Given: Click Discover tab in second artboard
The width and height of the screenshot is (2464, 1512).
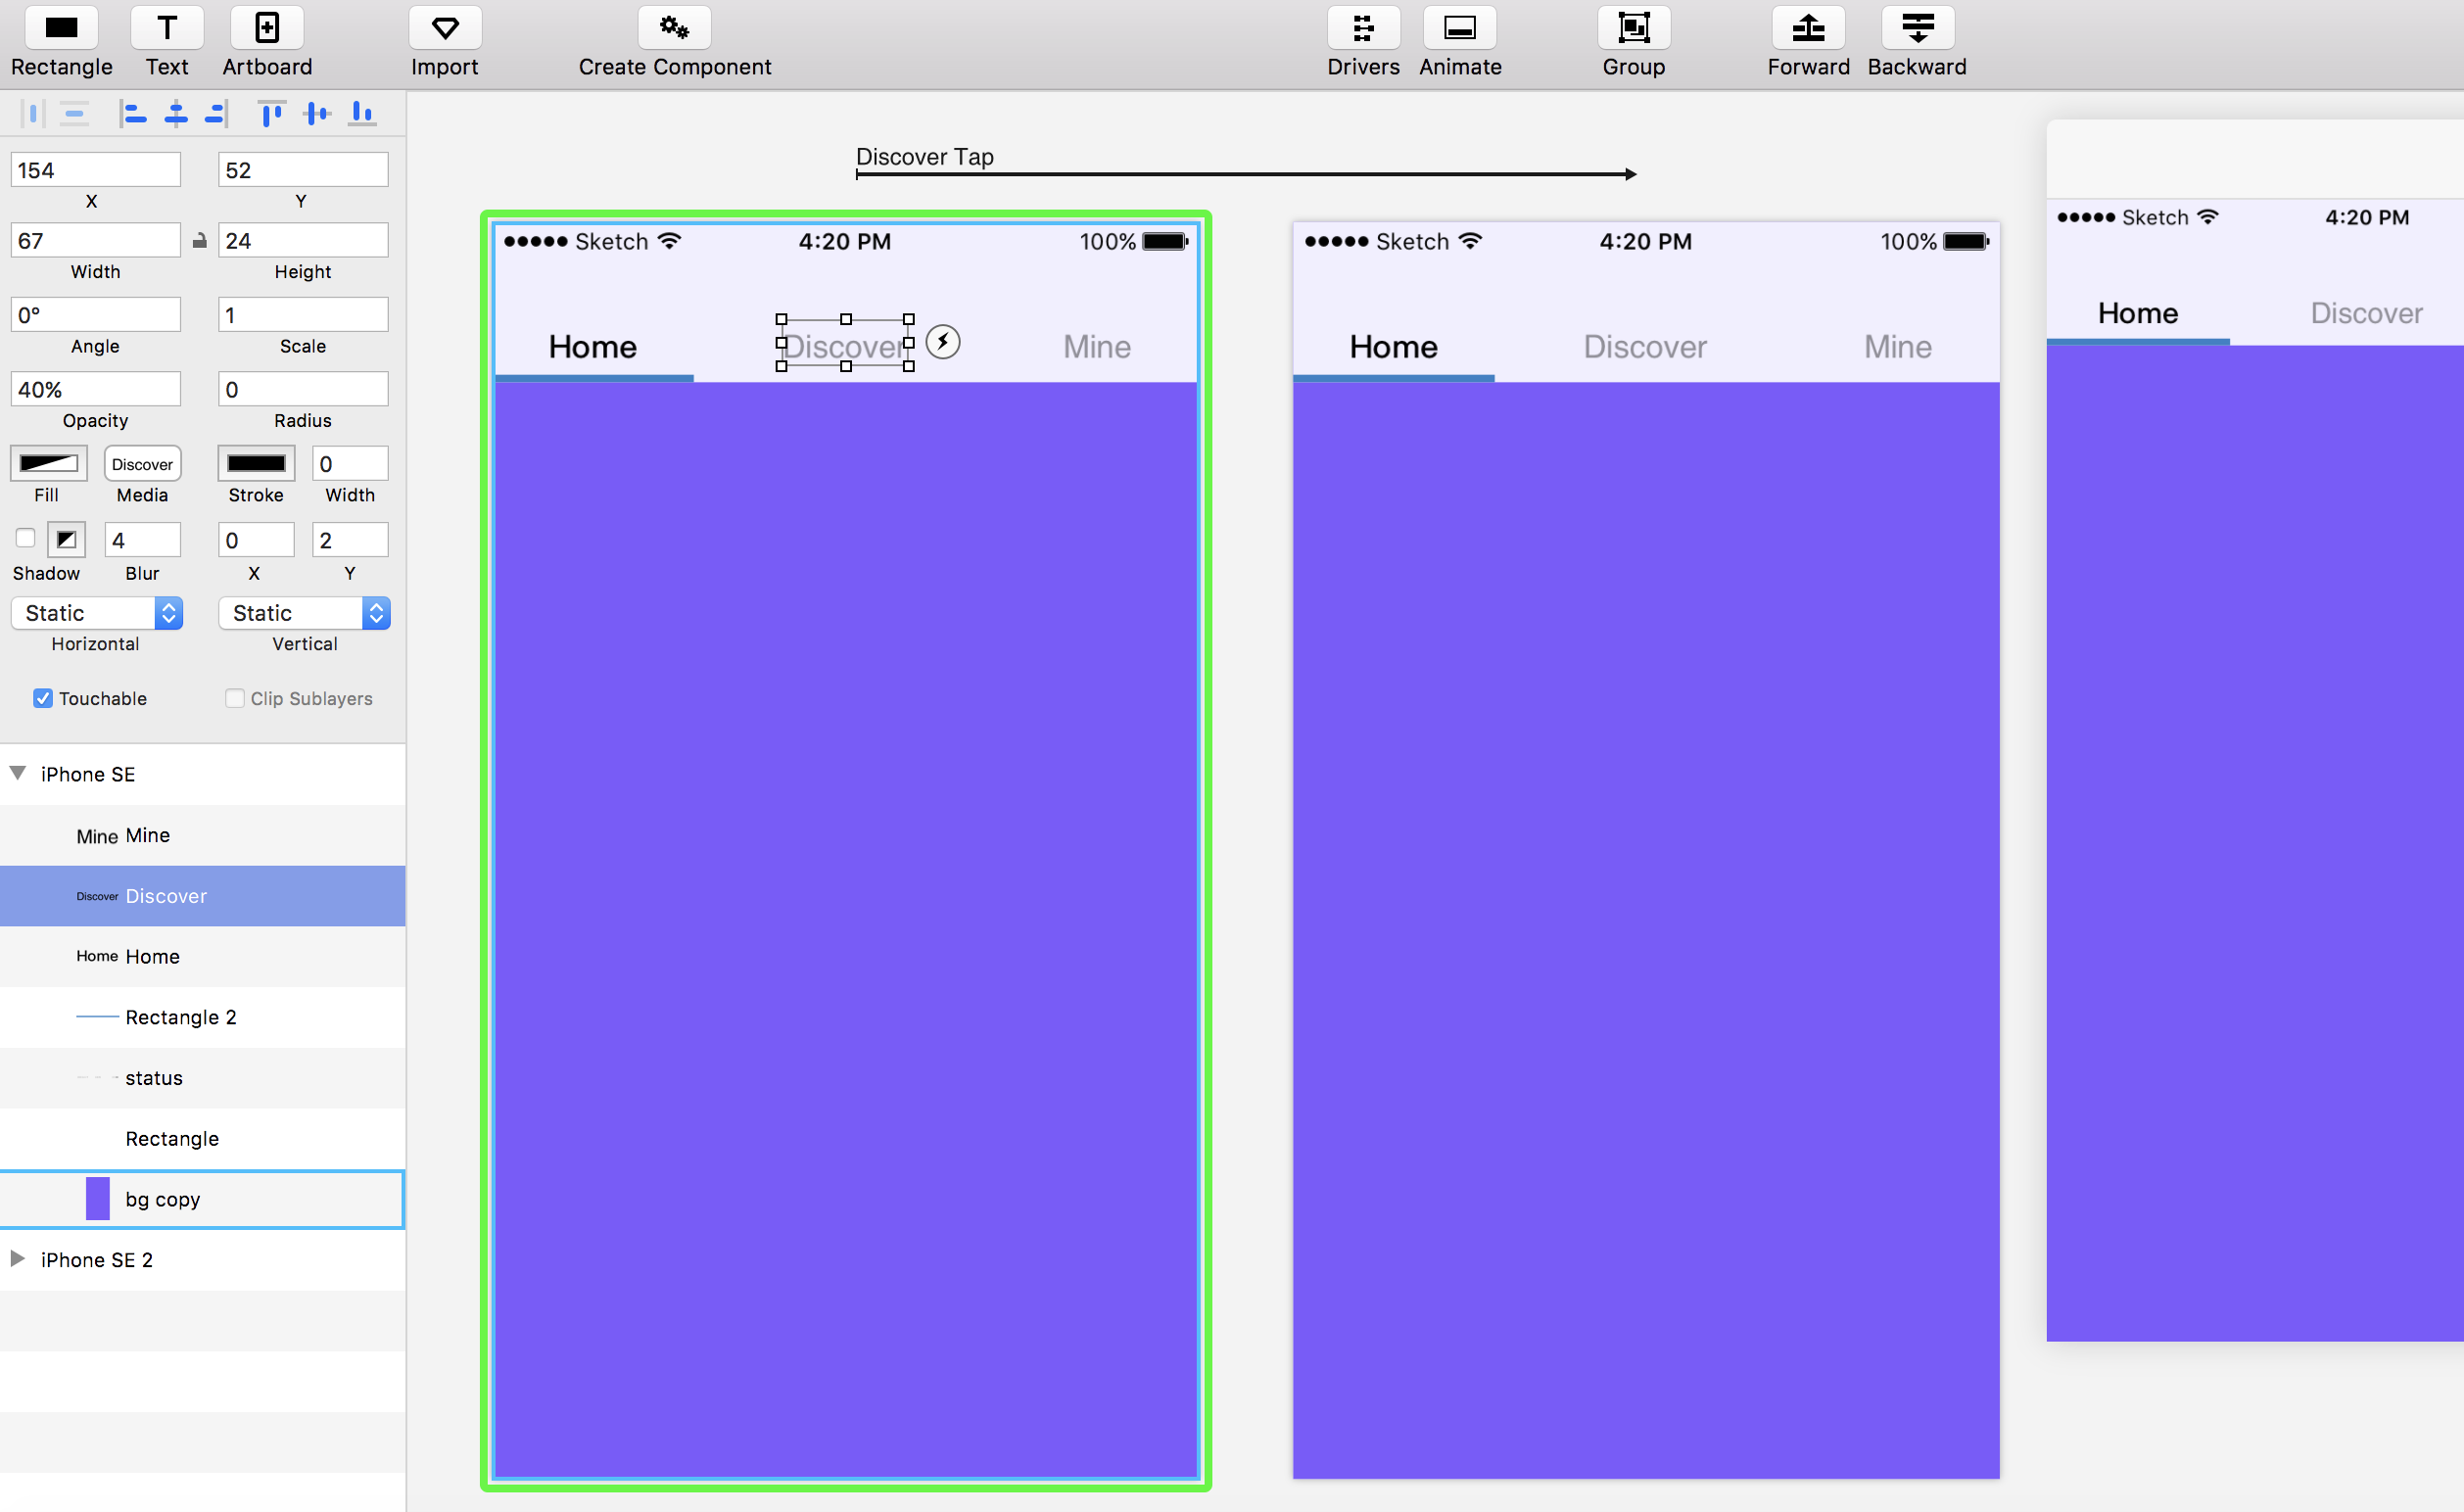Looking at the screenshot, I should point(1645,347).
